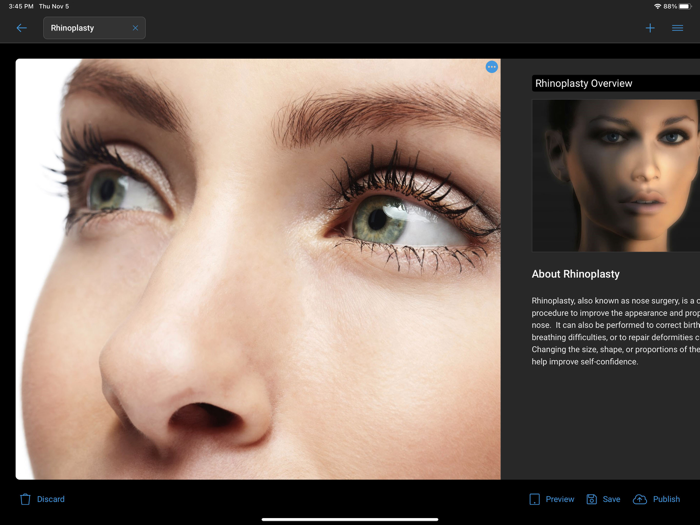The height and width of the screenshot is (525, 700).
Task: Tap the back arrow icon
Action: (21, 28)
